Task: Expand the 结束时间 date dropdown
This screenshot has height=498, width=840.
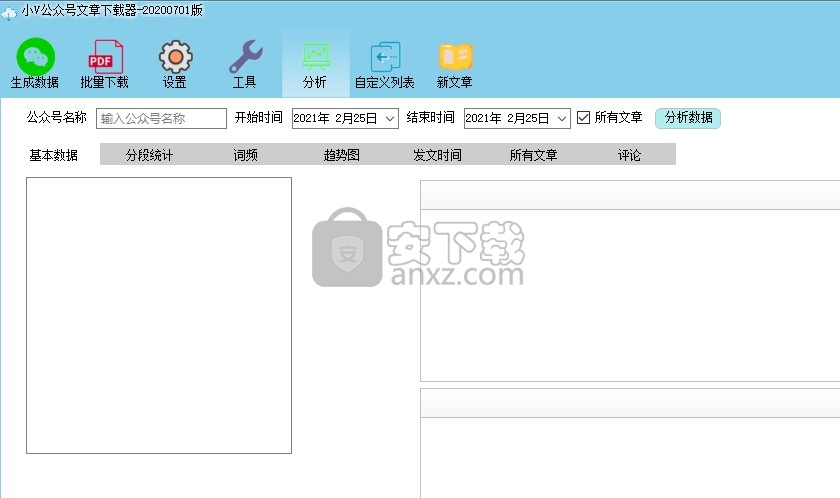Action: [x=562, y=118]
